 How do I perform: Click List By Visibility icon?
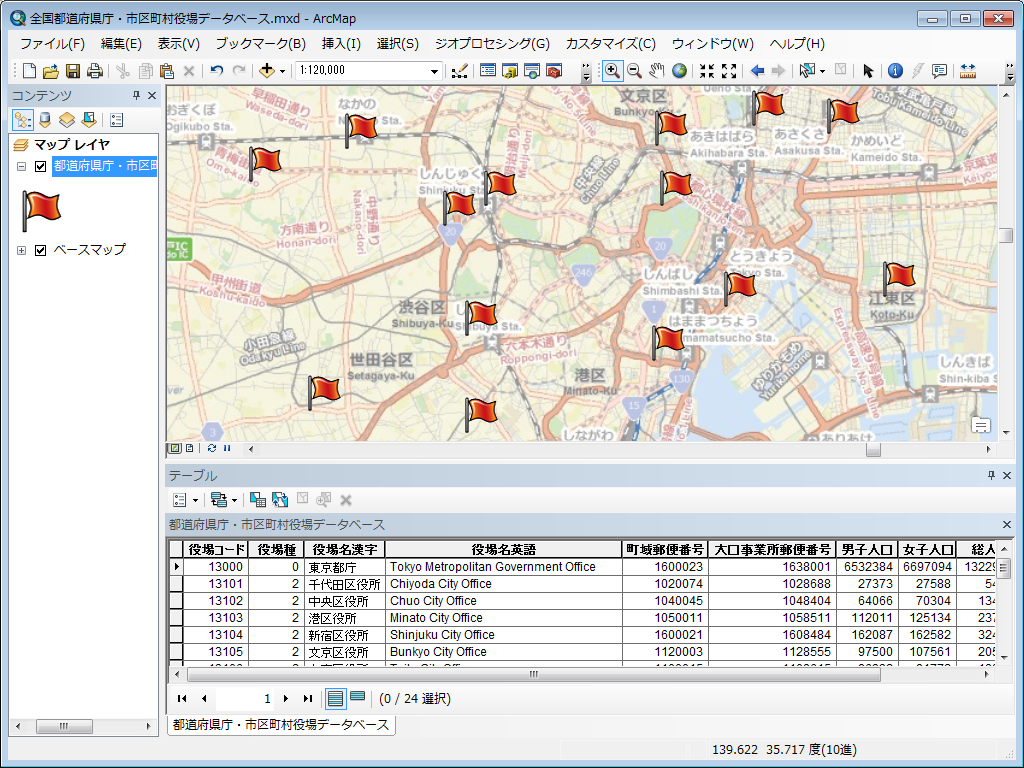pyautogui.click(x=67, y=120)
